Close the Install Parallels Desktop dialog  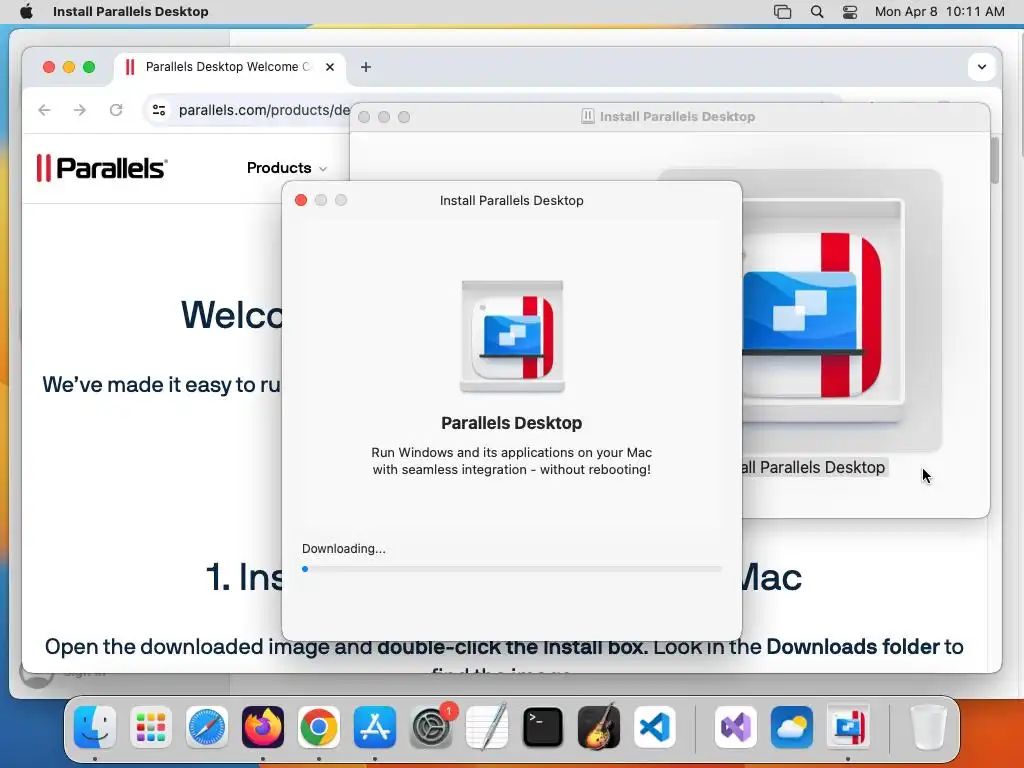click(300, 200)
